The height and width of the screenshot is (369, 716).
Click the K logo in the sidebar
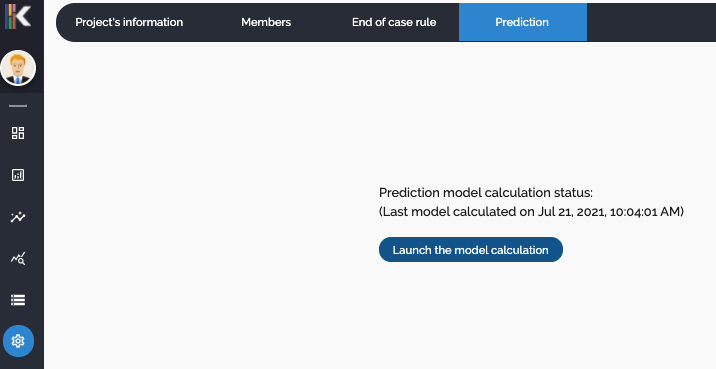pyautogui.click(x=18, y=16)
